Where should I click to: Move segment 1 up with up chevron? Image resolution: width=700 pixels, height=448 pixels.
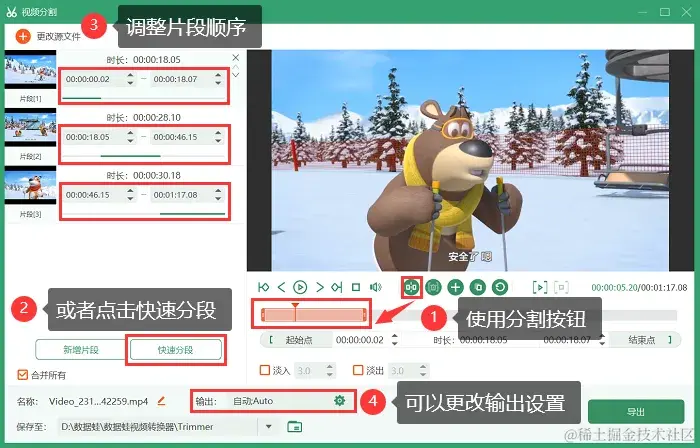pyautogui.click(x=236, y=67)
